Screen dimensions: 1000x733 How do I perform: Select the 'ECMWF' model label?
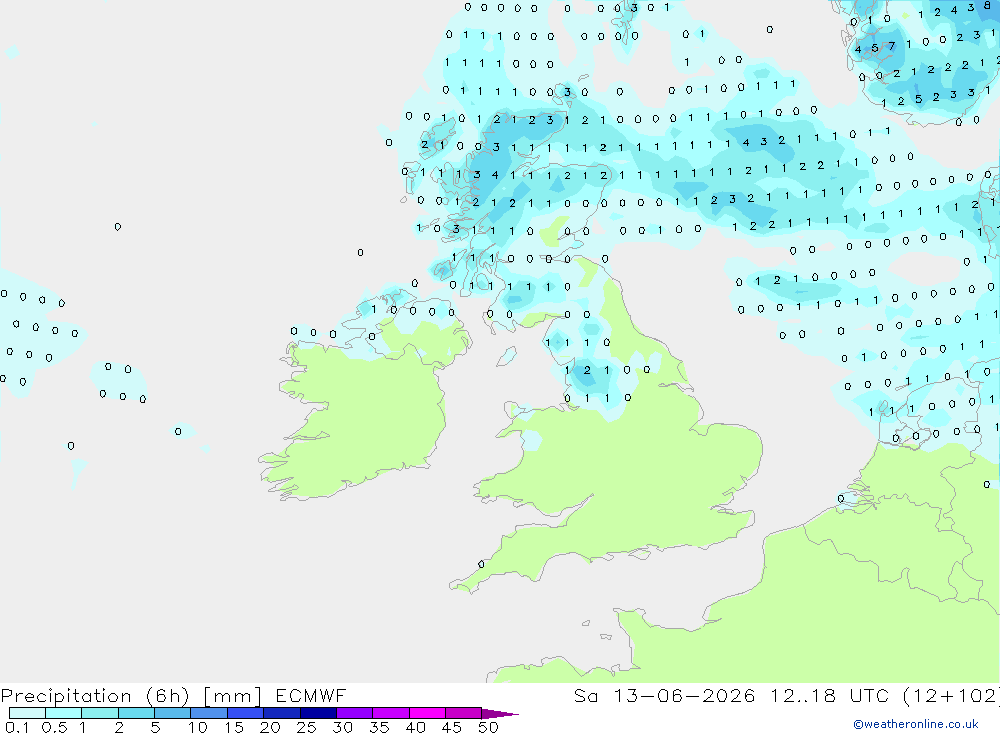(x=311, y=695)
